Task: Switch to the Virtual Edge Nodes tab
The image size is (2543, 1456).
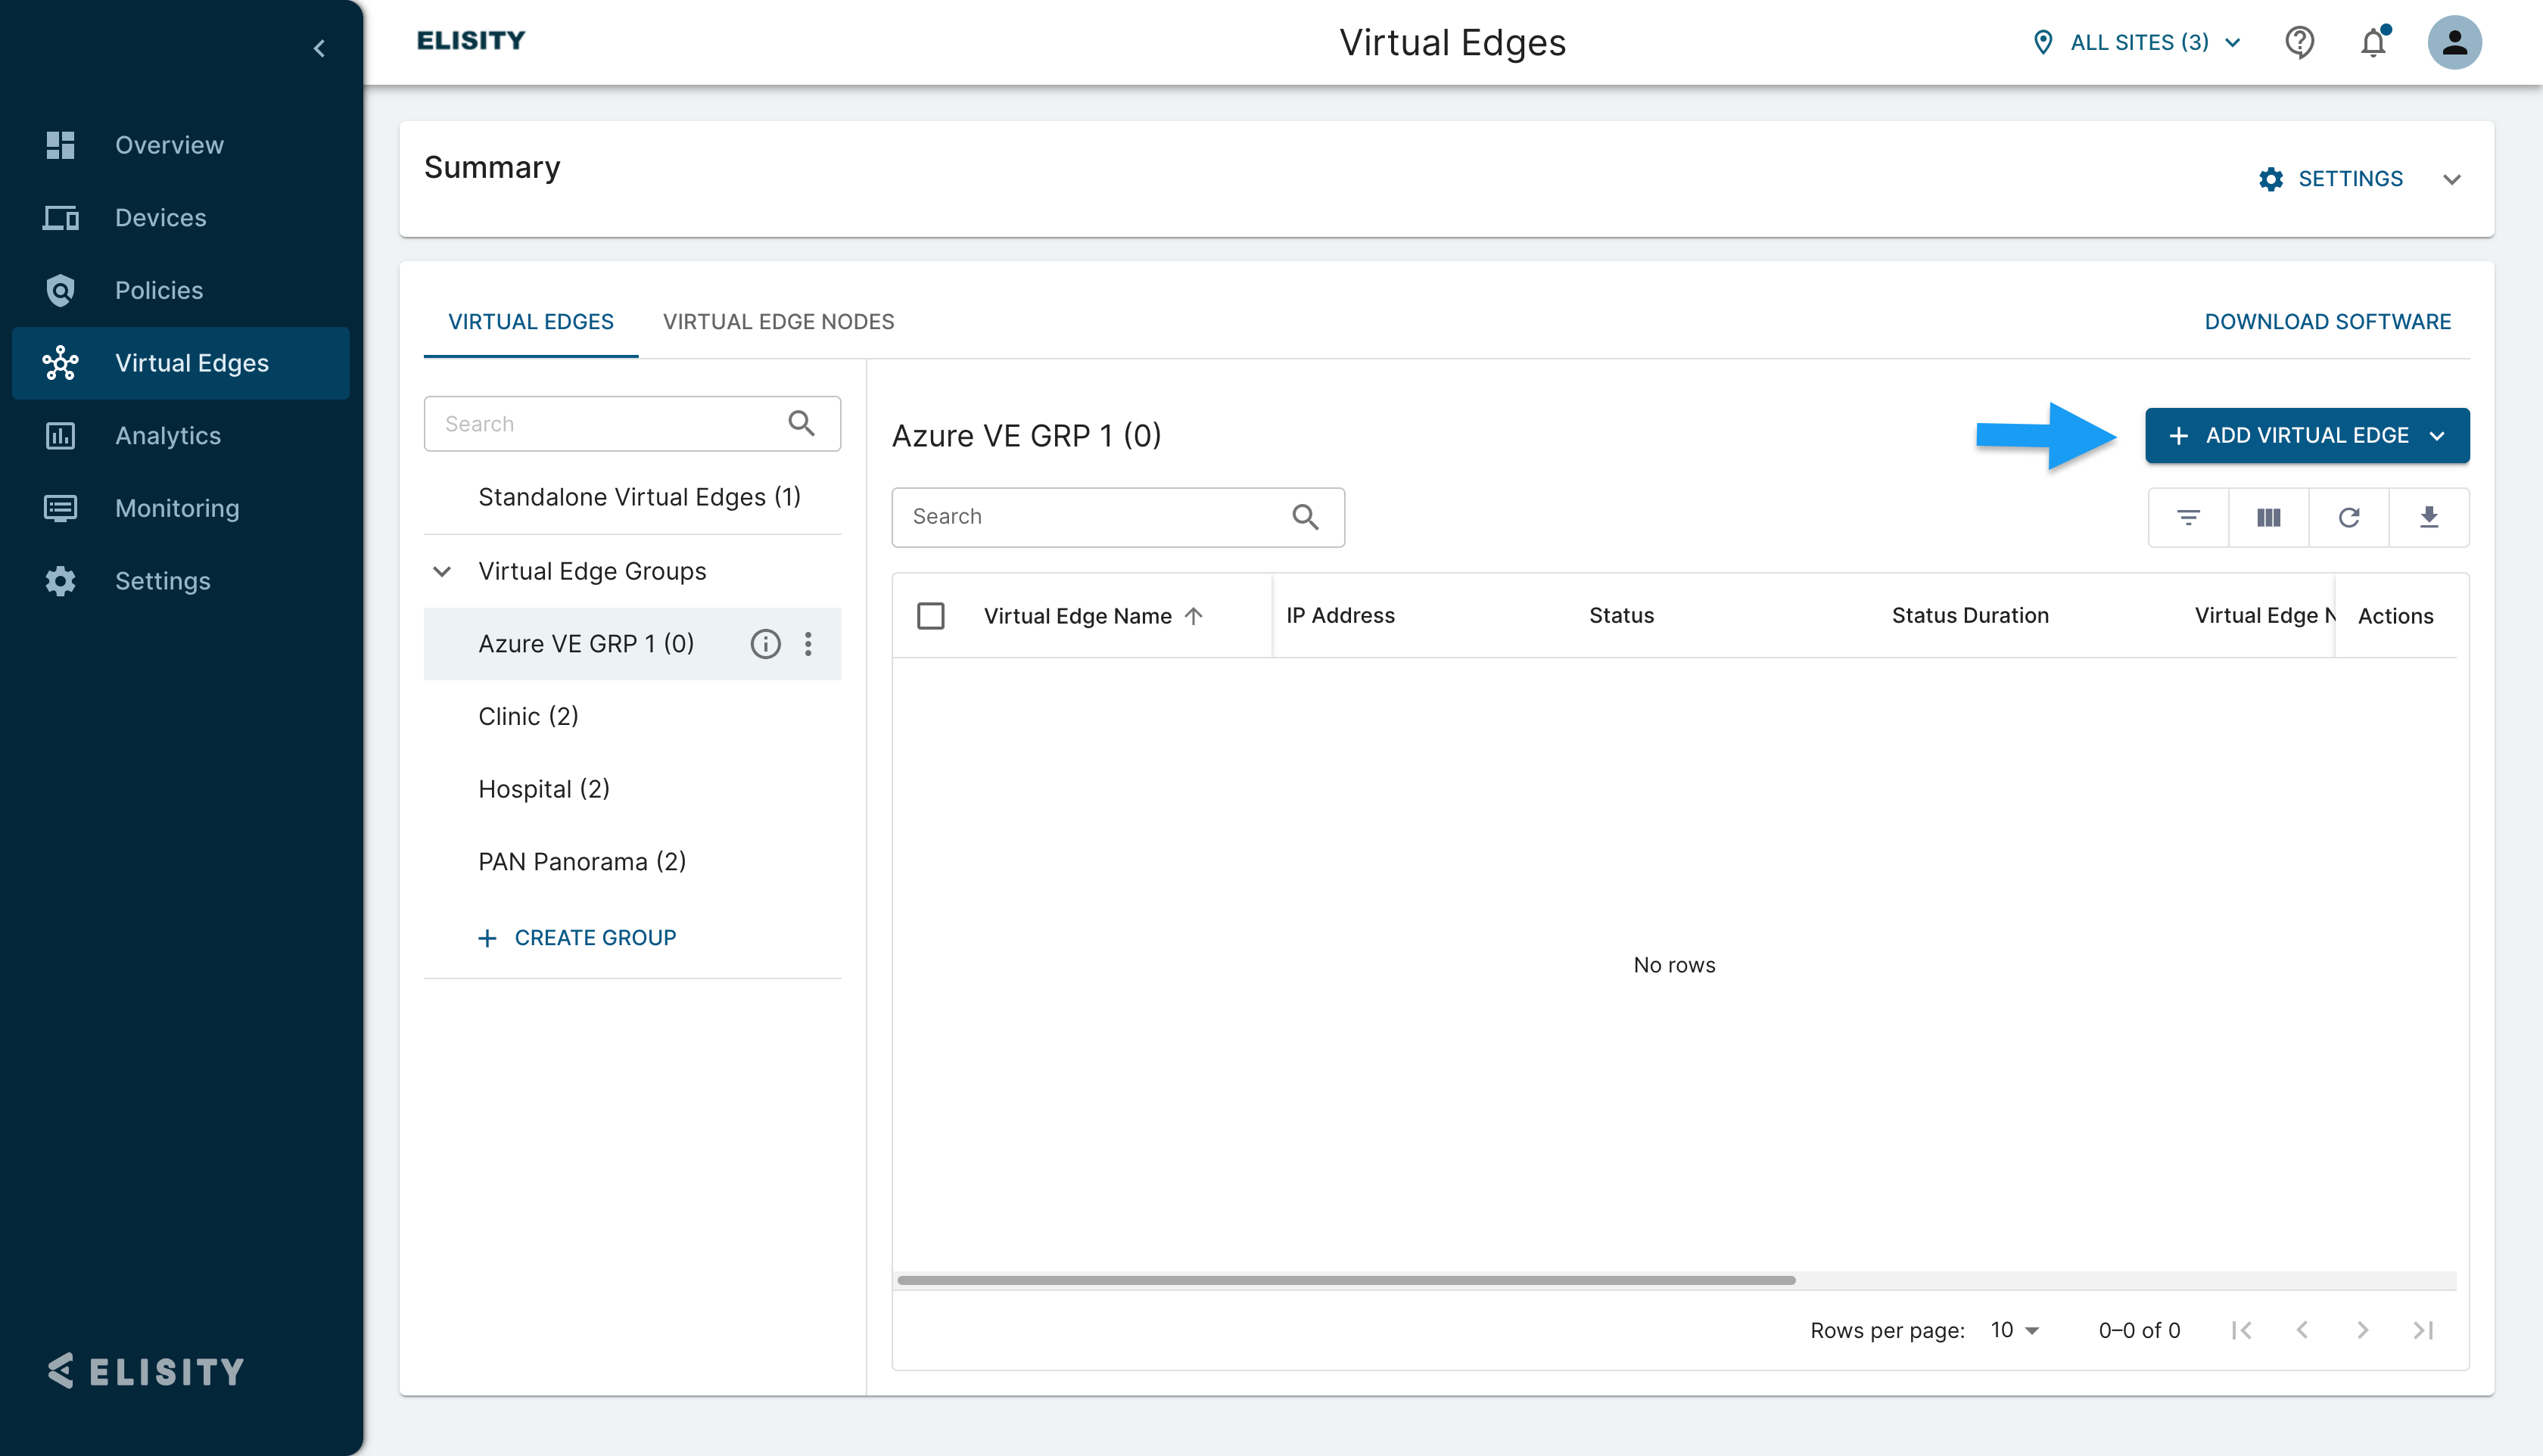Action: [x=778, y=322]
